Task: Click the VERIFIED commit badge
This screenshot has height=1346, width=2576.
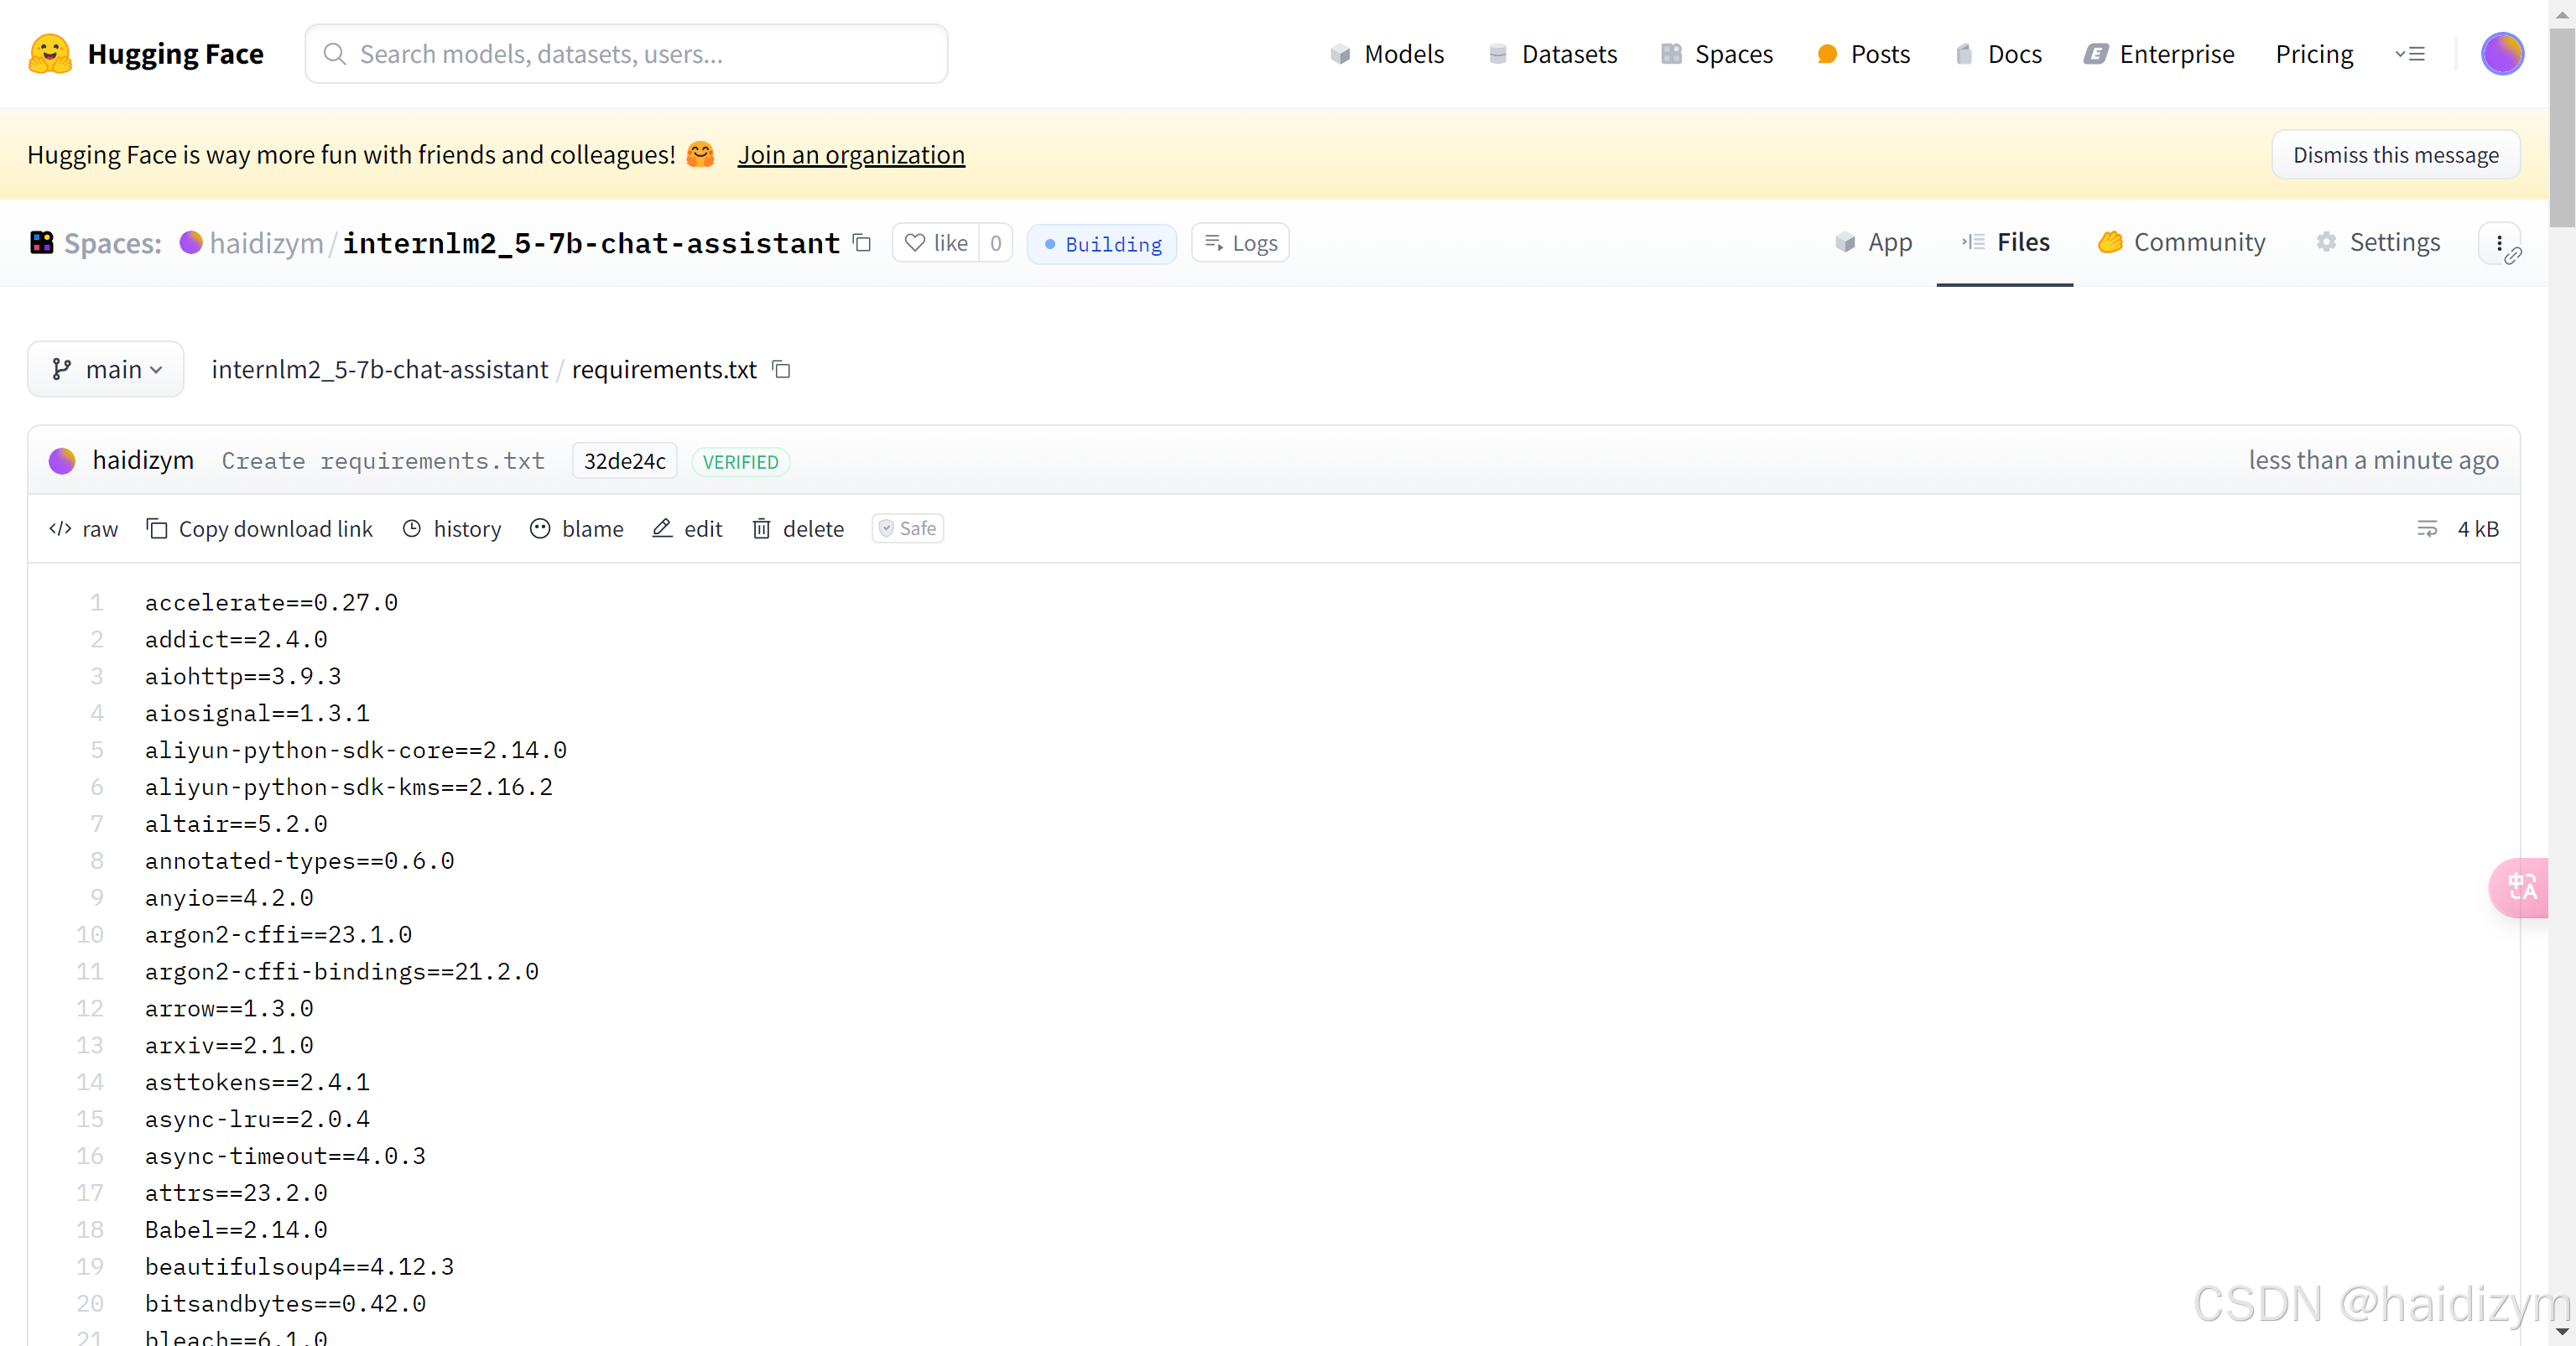Action: coord(741,462)
